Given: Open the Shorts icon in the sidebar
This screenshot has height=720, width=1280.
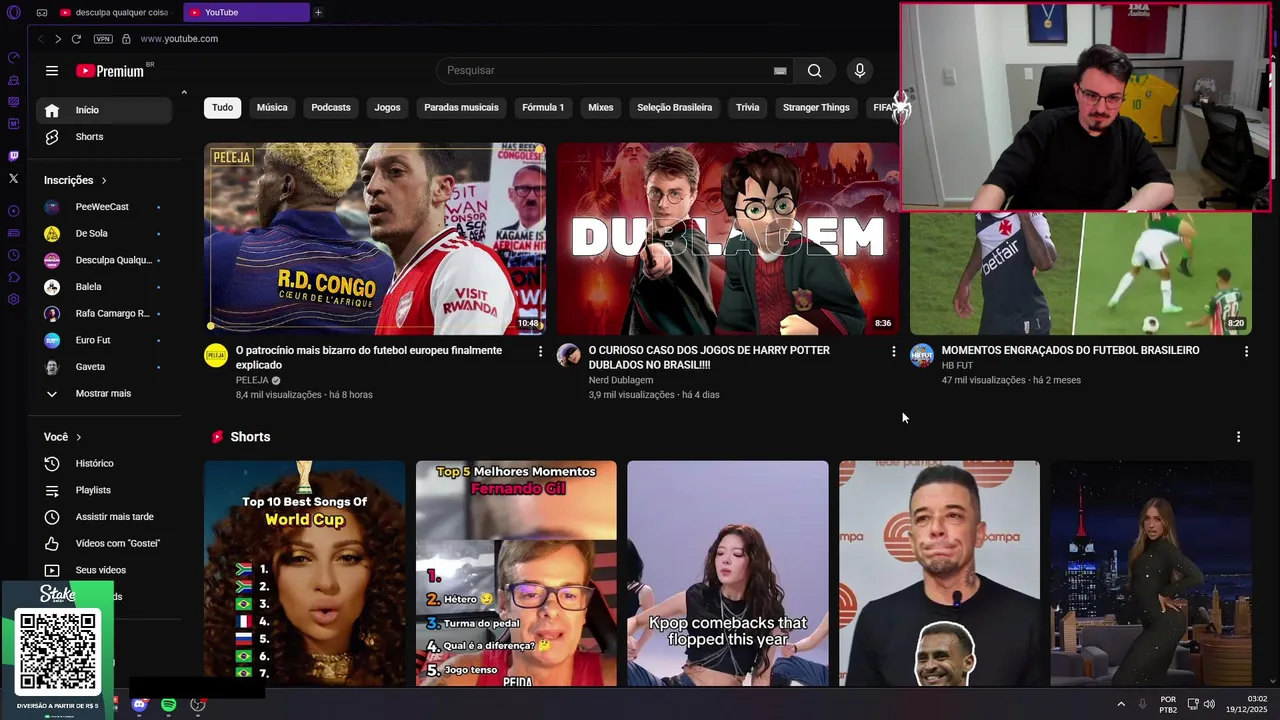Looking at the screenshot, I should pos(52,137).
